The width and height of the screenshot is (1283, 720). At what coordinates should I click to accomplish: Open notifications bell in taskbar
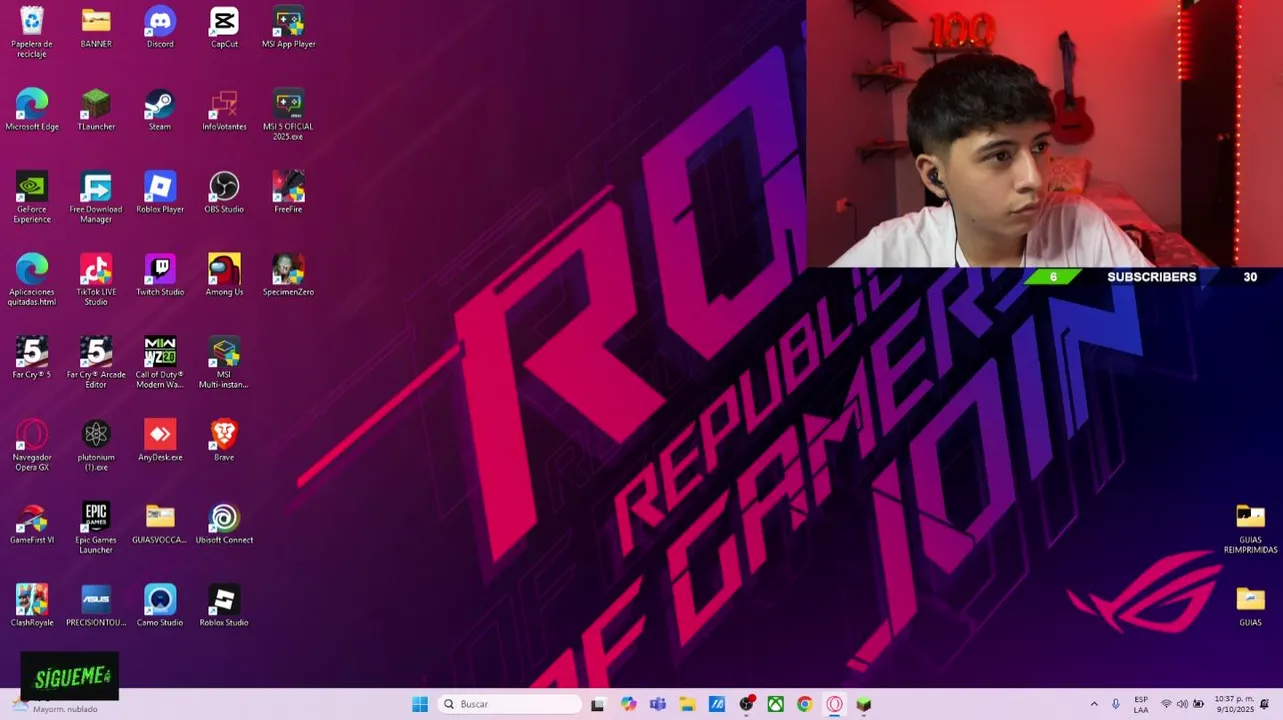1265,704
